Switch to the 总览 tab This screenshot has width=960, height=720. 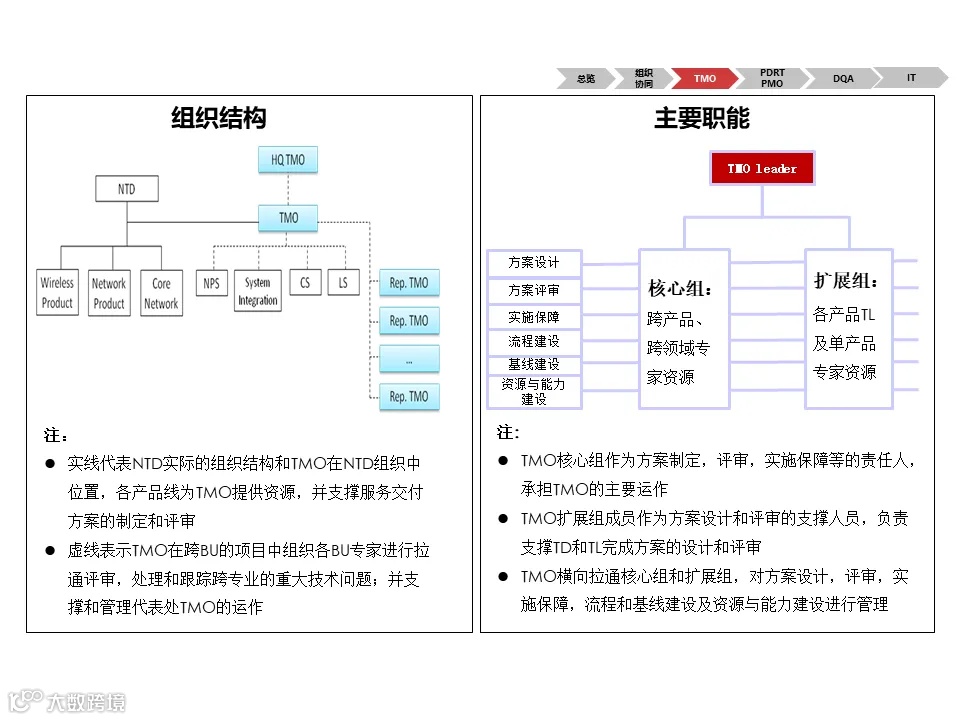click(x=584, y=78)
